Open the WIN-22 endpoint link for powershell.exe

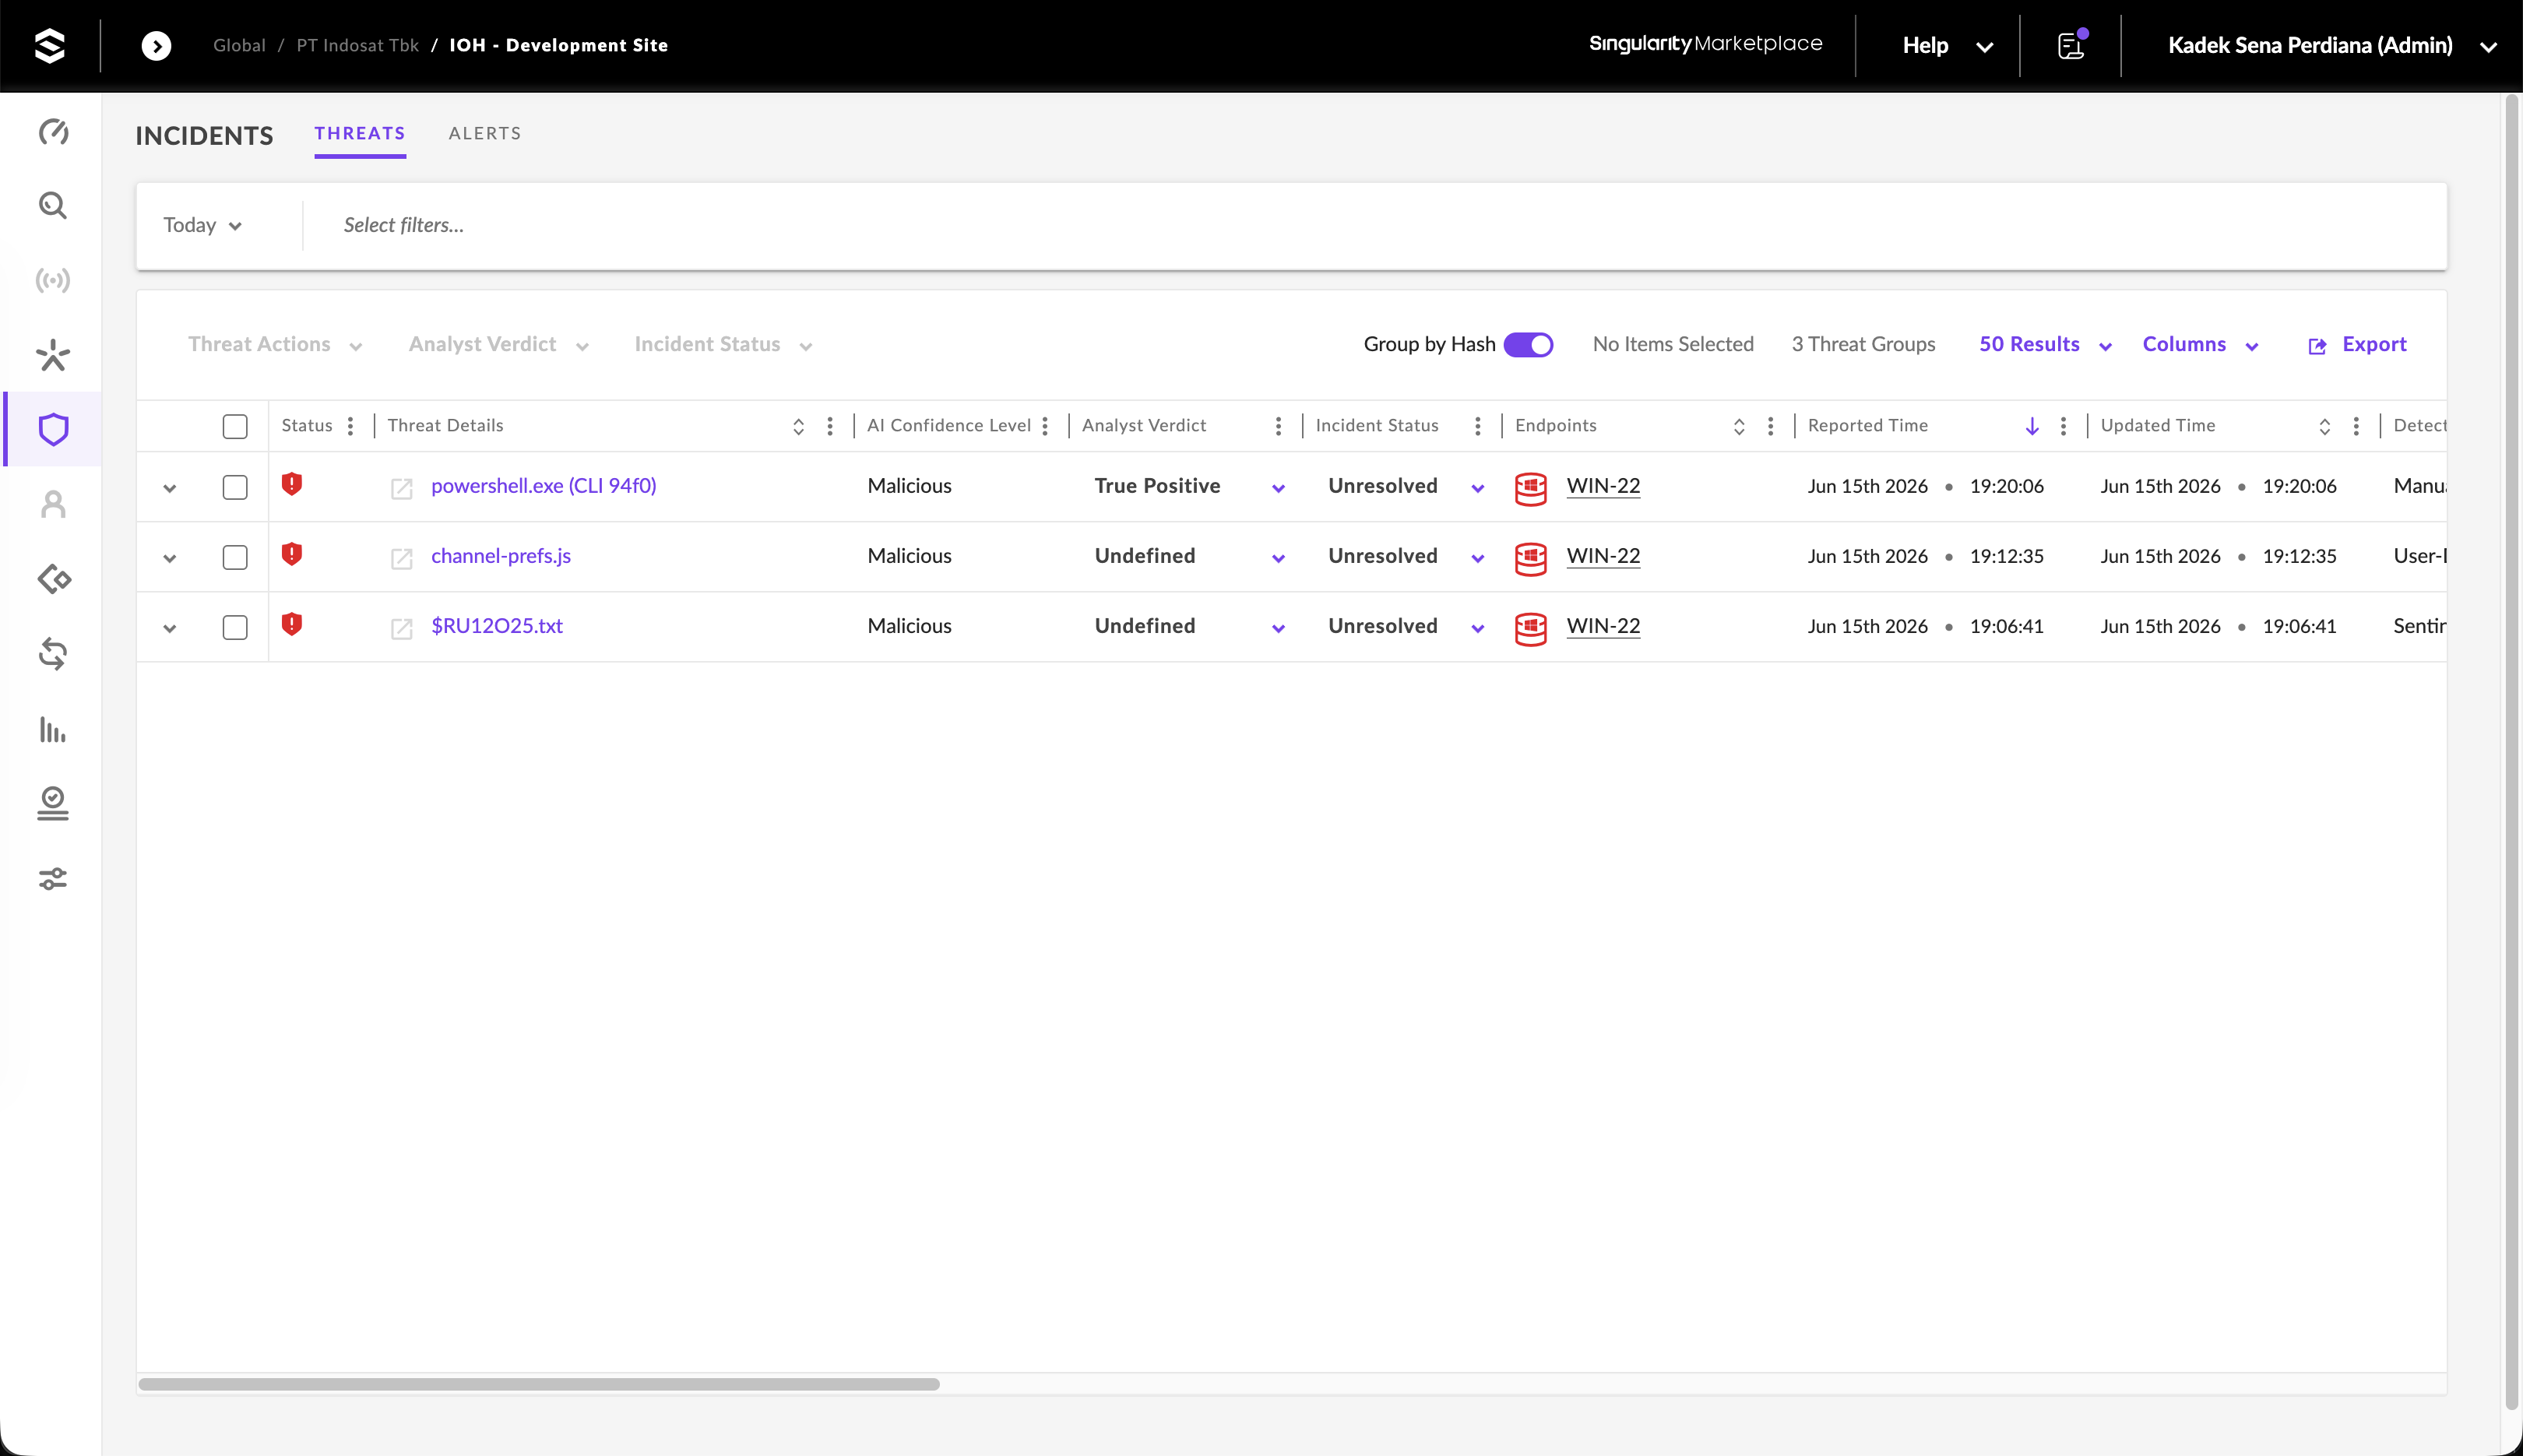click(1603, 486)
